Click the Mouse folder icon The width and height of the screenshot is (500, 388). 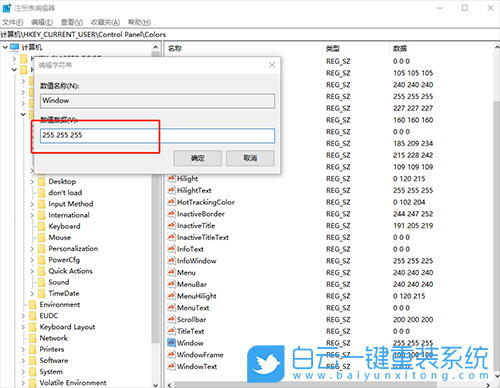point(42,237)
